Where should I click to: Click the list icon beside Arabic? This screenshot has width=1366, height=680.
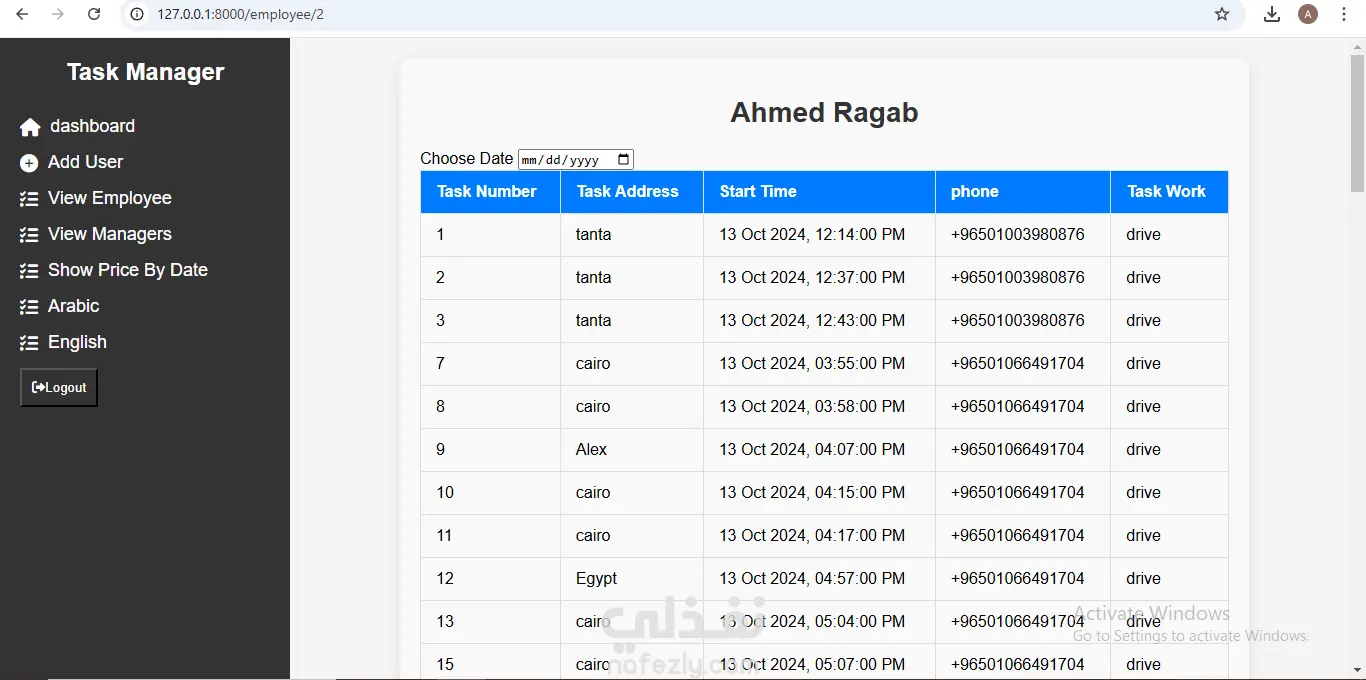[29, 307]
